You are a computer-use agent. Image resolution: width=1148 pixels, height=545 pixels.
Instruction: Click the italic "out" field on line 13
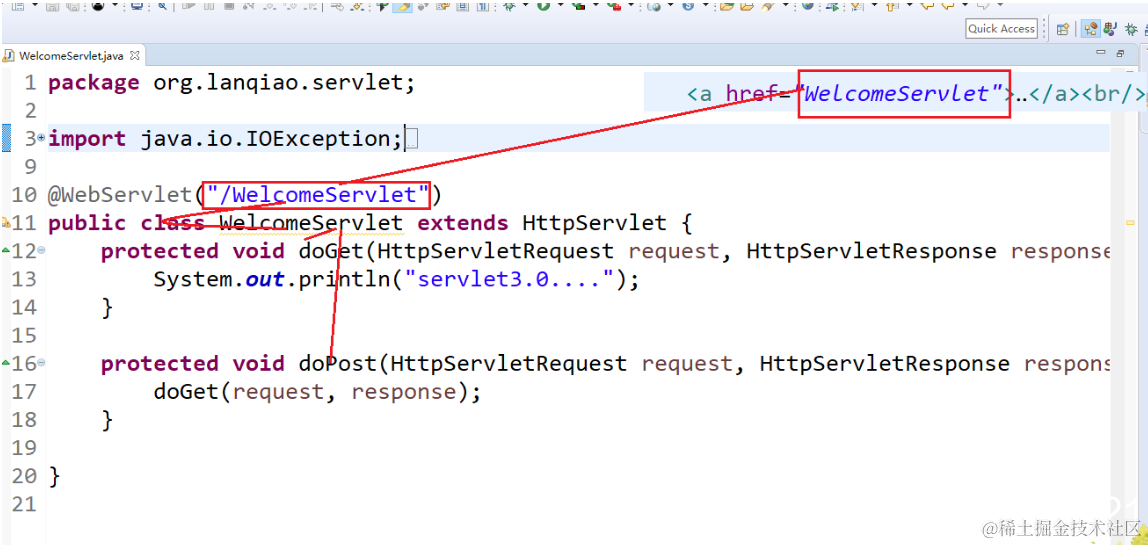[x=265, y=279]
